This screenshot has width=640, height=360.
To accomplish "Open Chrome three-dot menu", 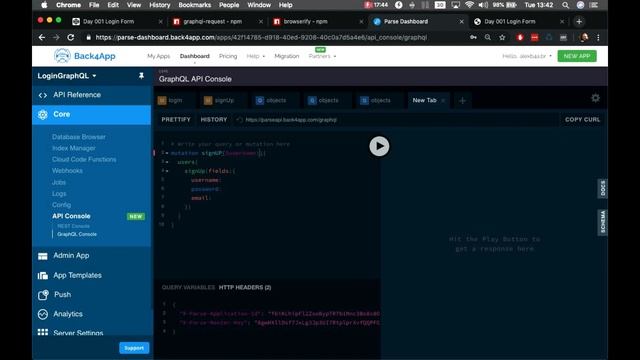I will [598, 37].
